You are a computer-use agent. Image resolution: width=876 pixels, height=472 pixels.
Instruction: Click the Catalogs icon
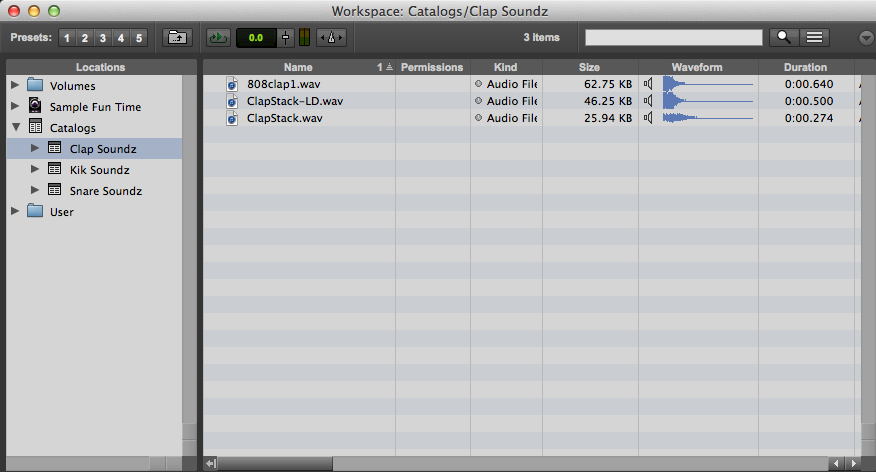[35, 127]
